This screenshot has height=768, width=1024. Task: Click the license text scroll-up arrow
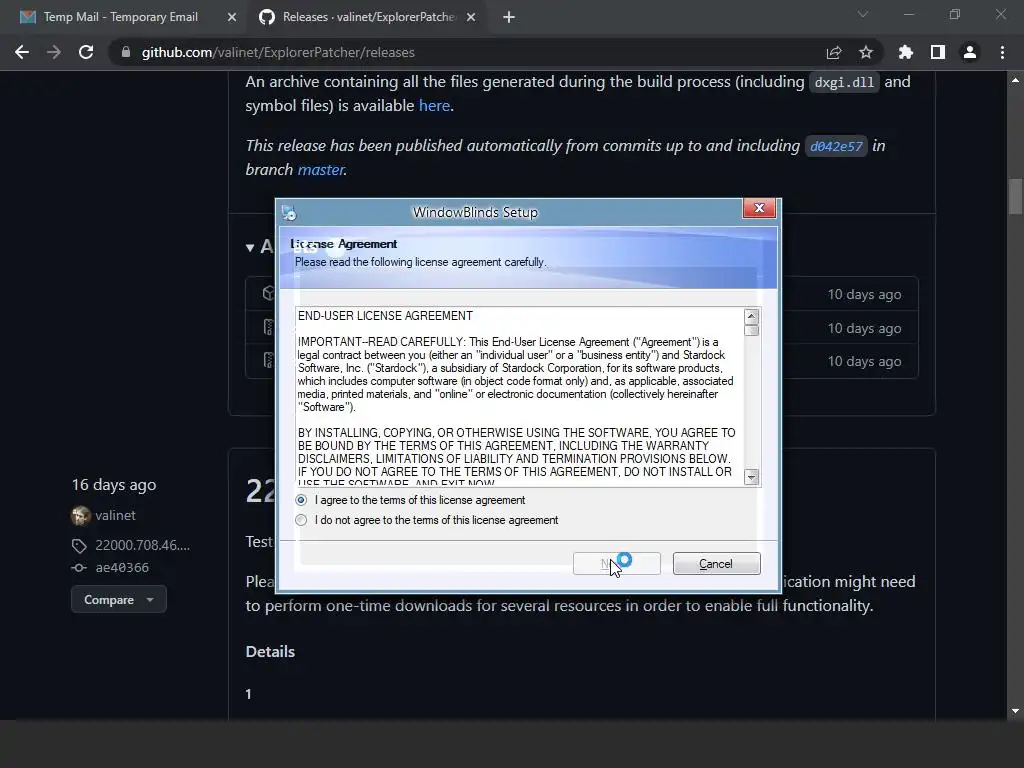(752, 317)
